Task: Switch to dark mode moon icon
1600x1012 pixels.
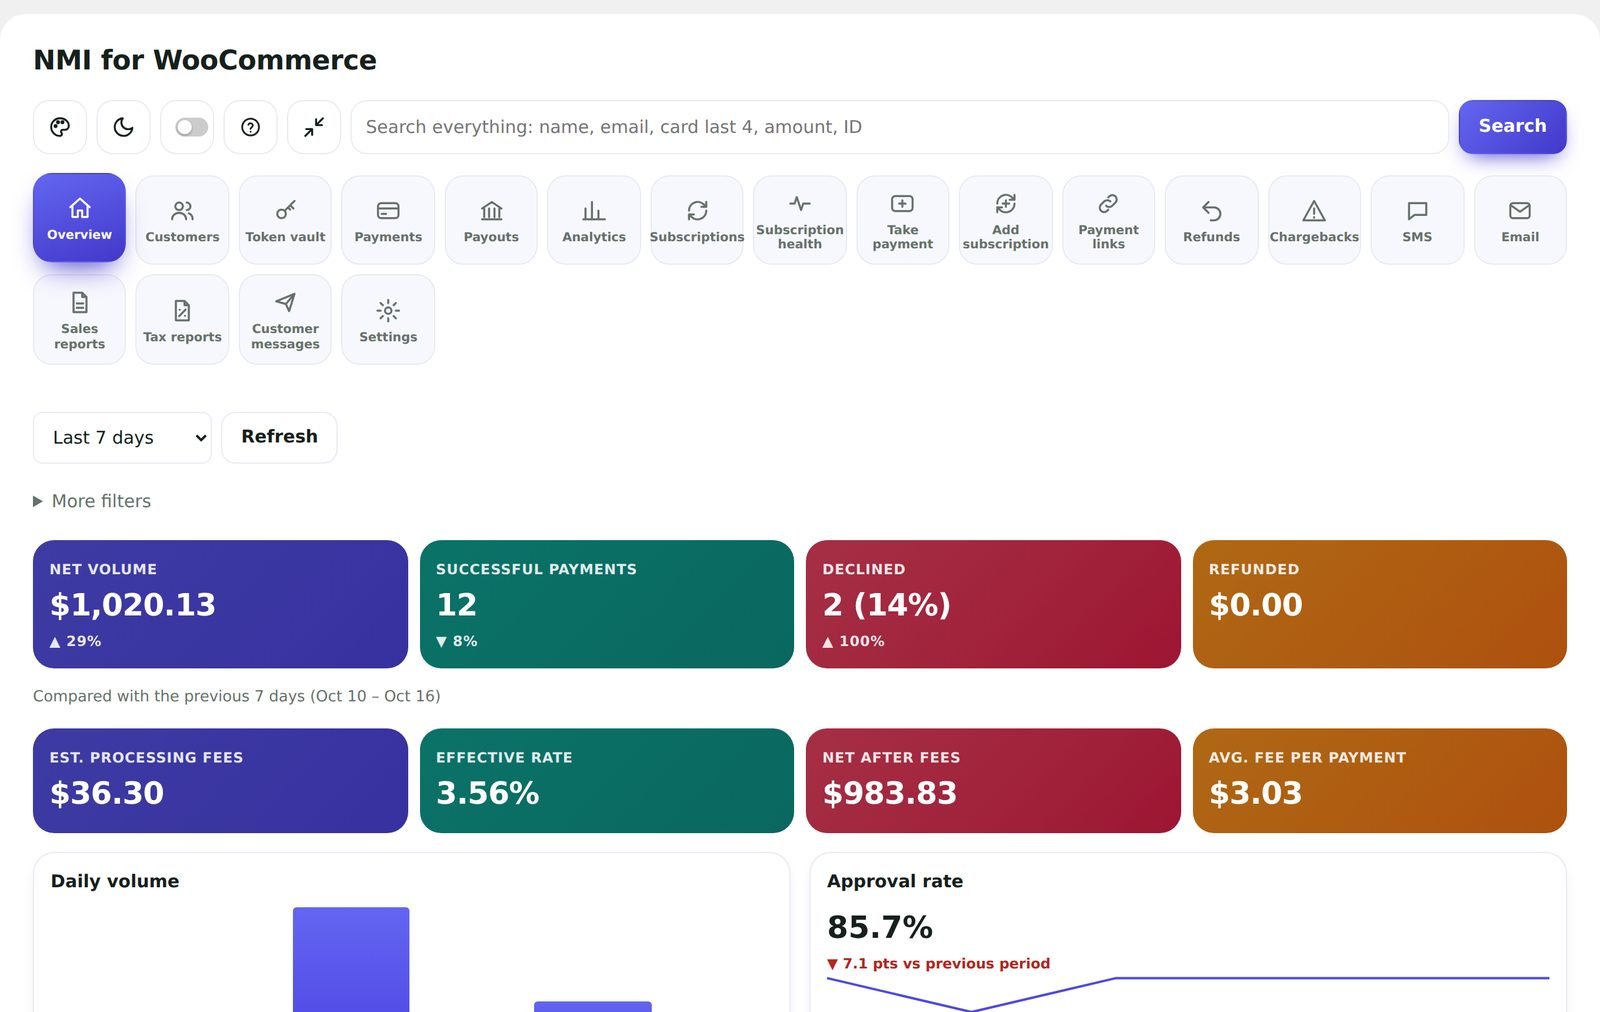Action: 123,127
